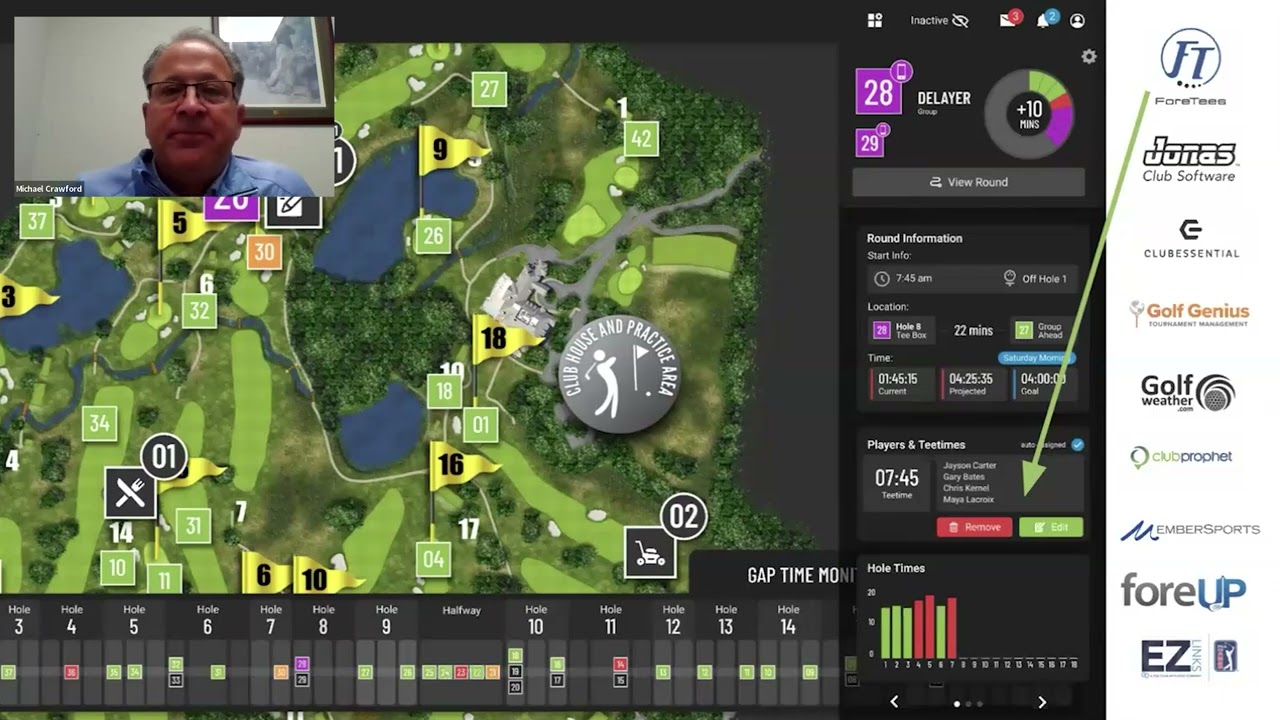Select the purple group 28 tile
The width and height of the screenshot is (1280, 720).
pos(879,93)
